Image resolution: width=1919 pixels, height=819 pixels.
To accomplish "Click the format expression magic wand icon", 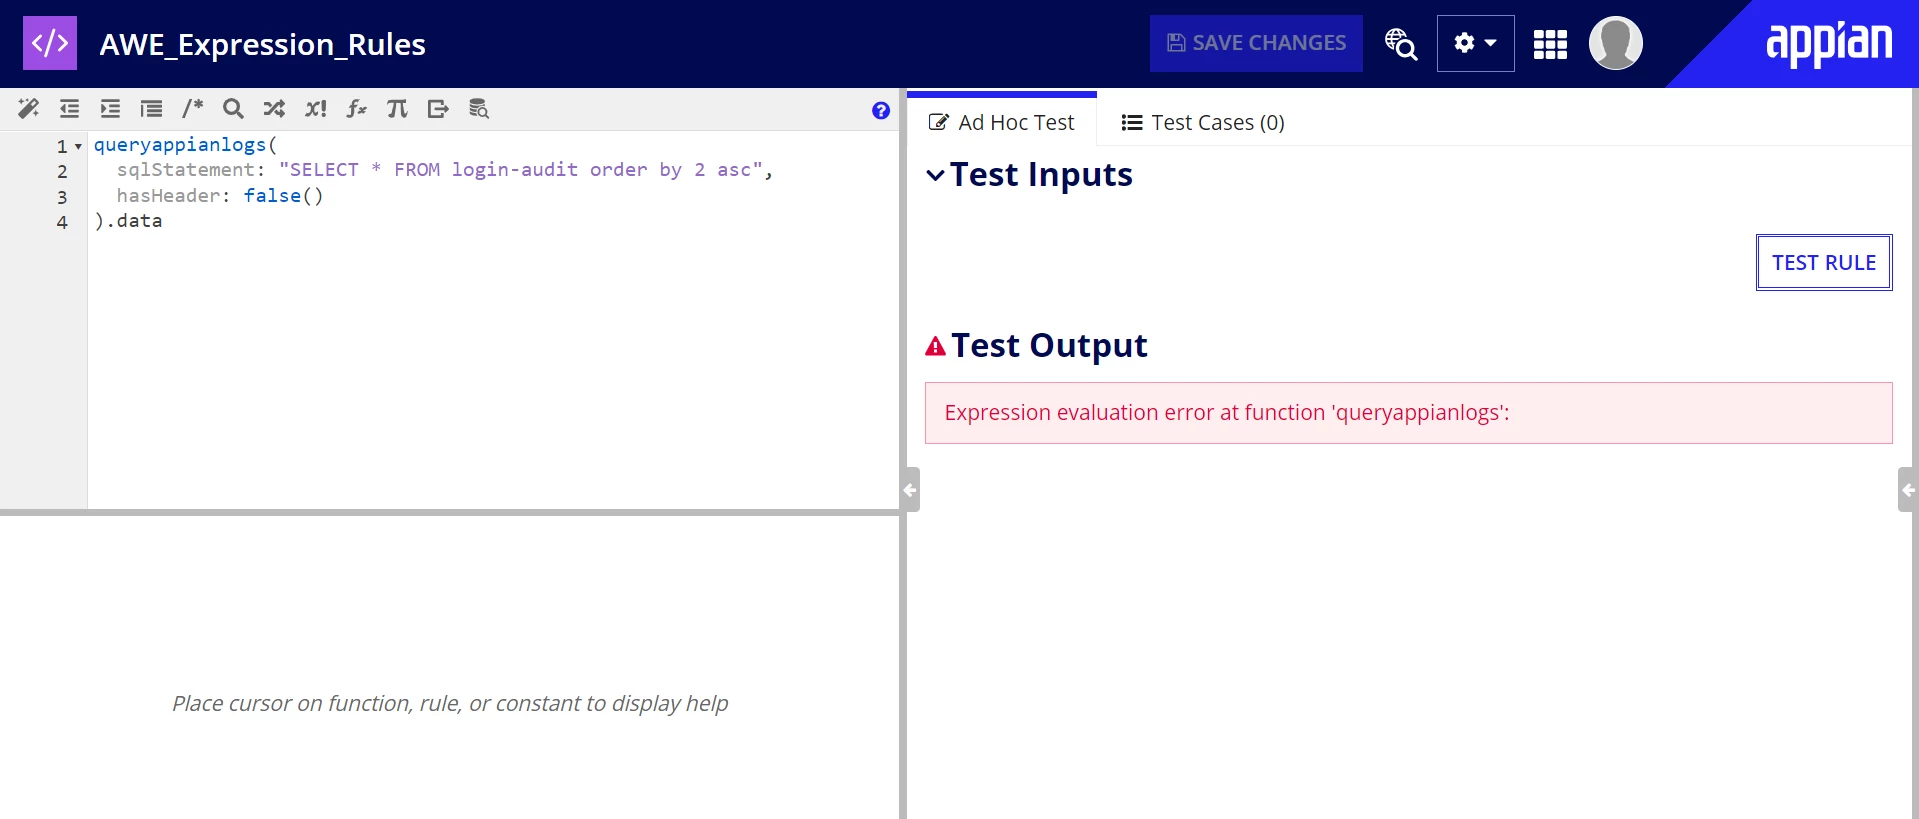I will 28,109.
